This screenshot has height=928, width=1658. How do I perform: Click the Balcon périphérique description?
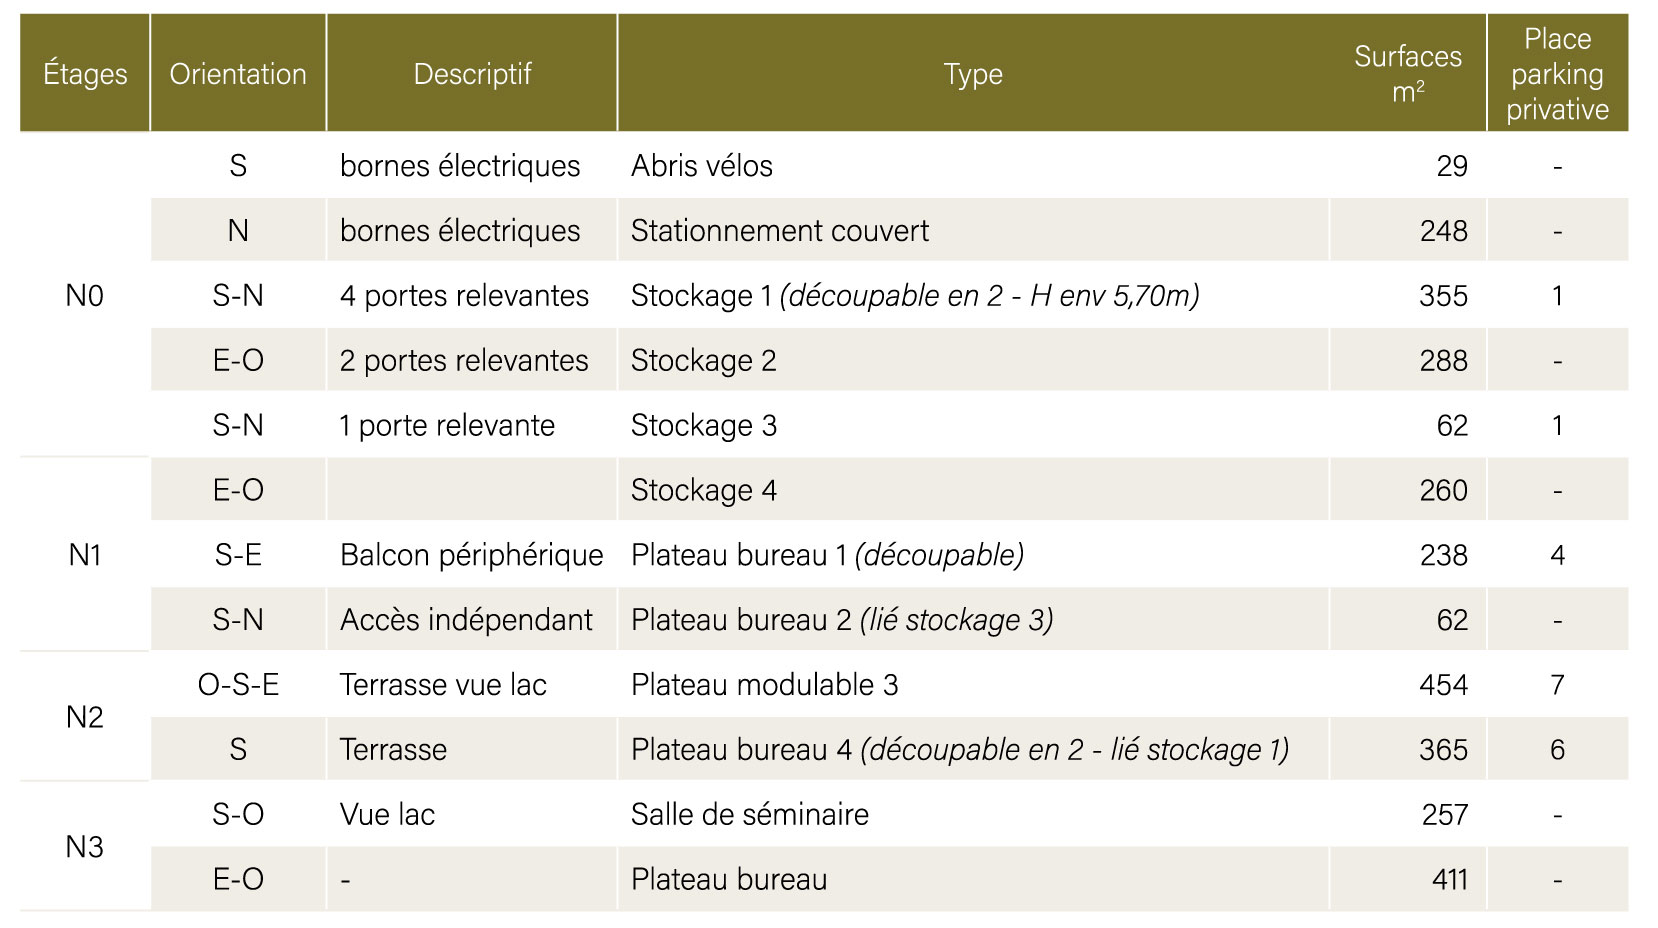point(471,555)
